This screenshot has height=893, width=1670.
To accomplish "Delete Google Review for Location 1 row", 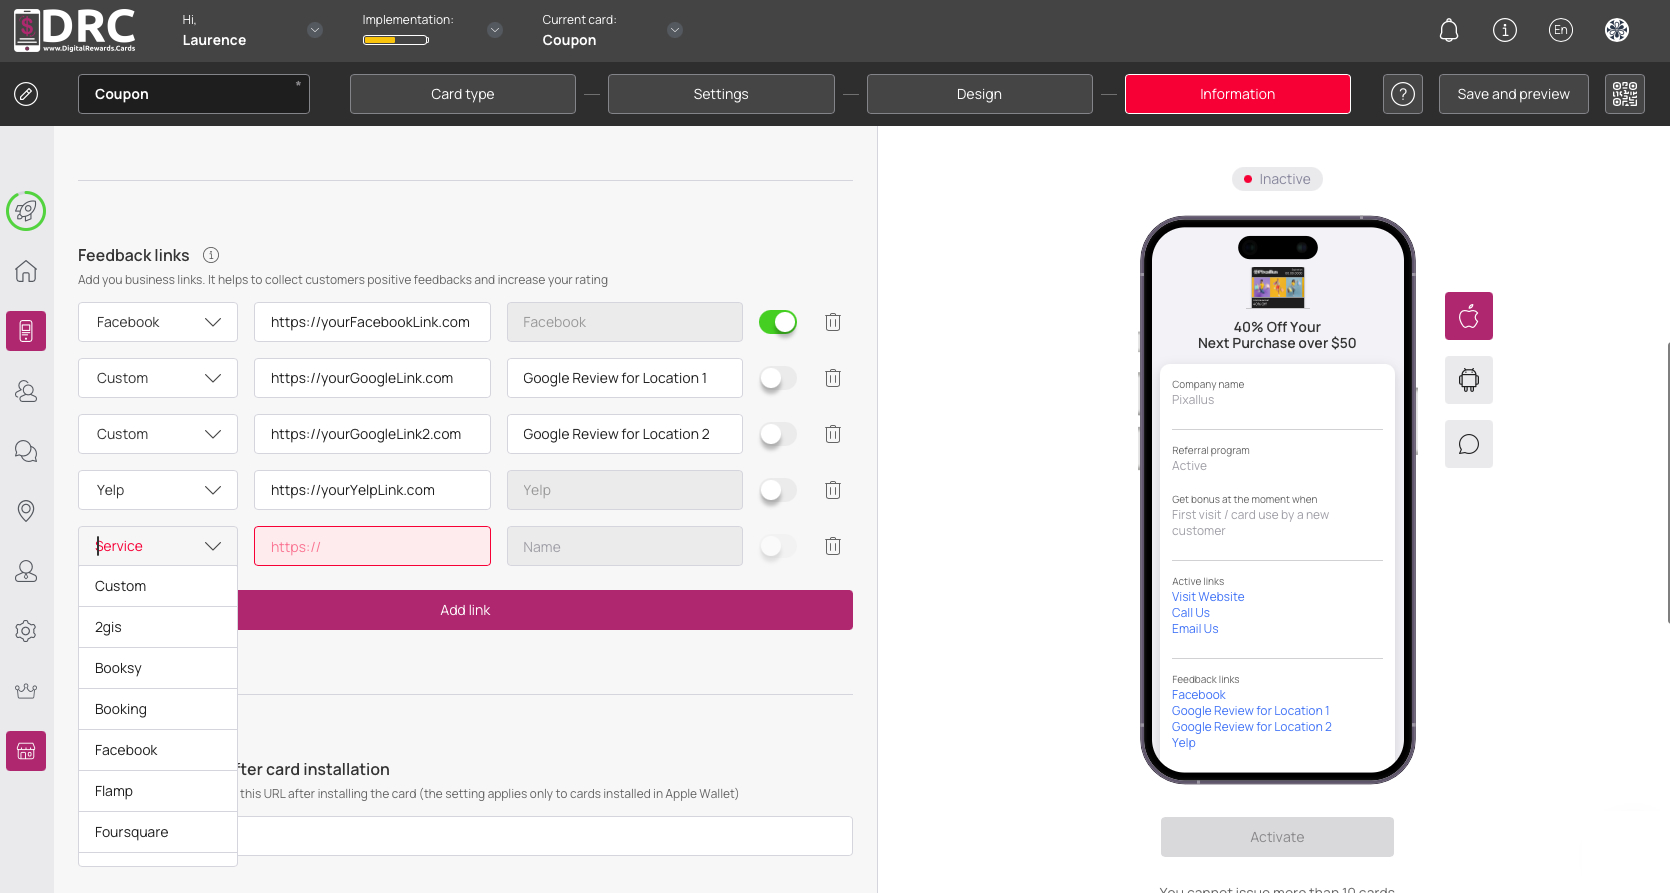I will [833, 378].
